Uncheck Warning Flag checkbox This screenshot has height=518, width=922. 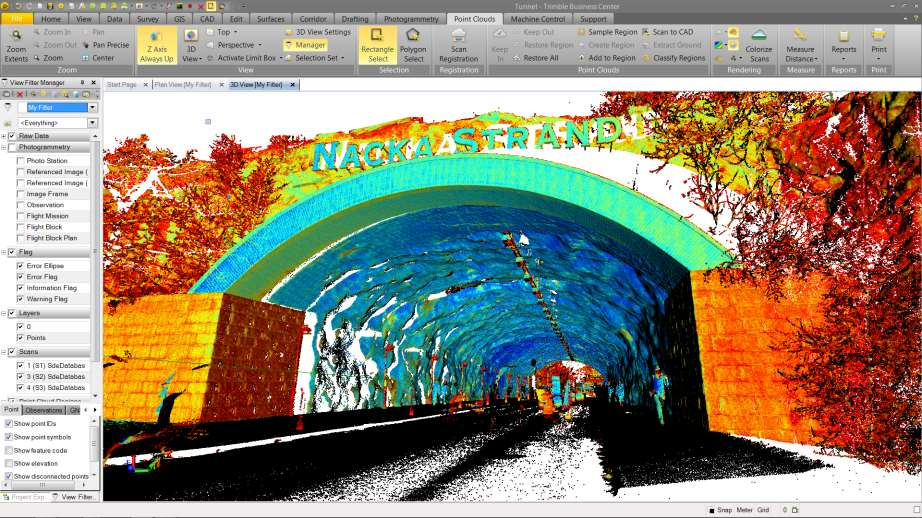click(x=21, y=299)
